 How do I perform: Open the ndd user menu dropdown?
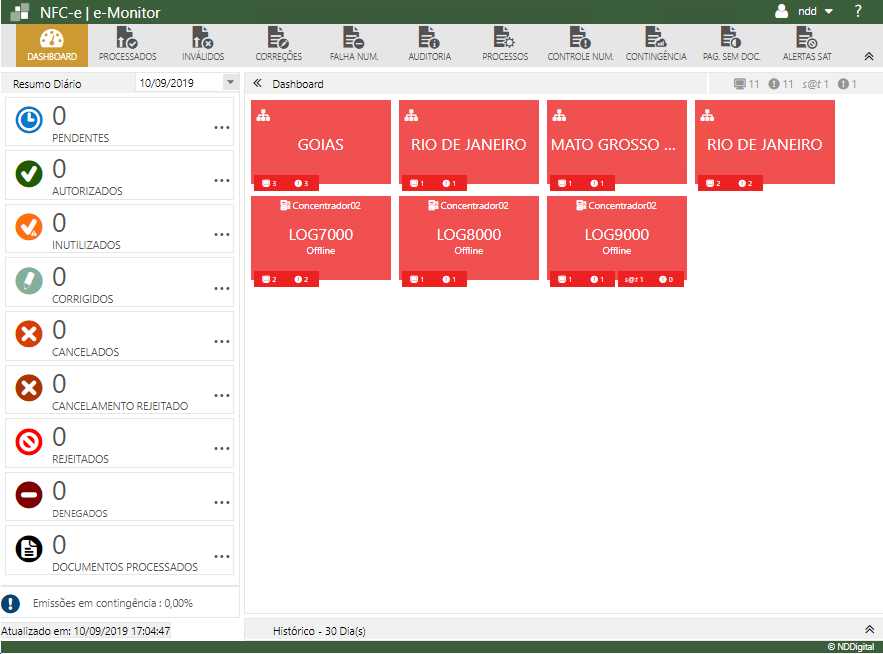(805, 12)
